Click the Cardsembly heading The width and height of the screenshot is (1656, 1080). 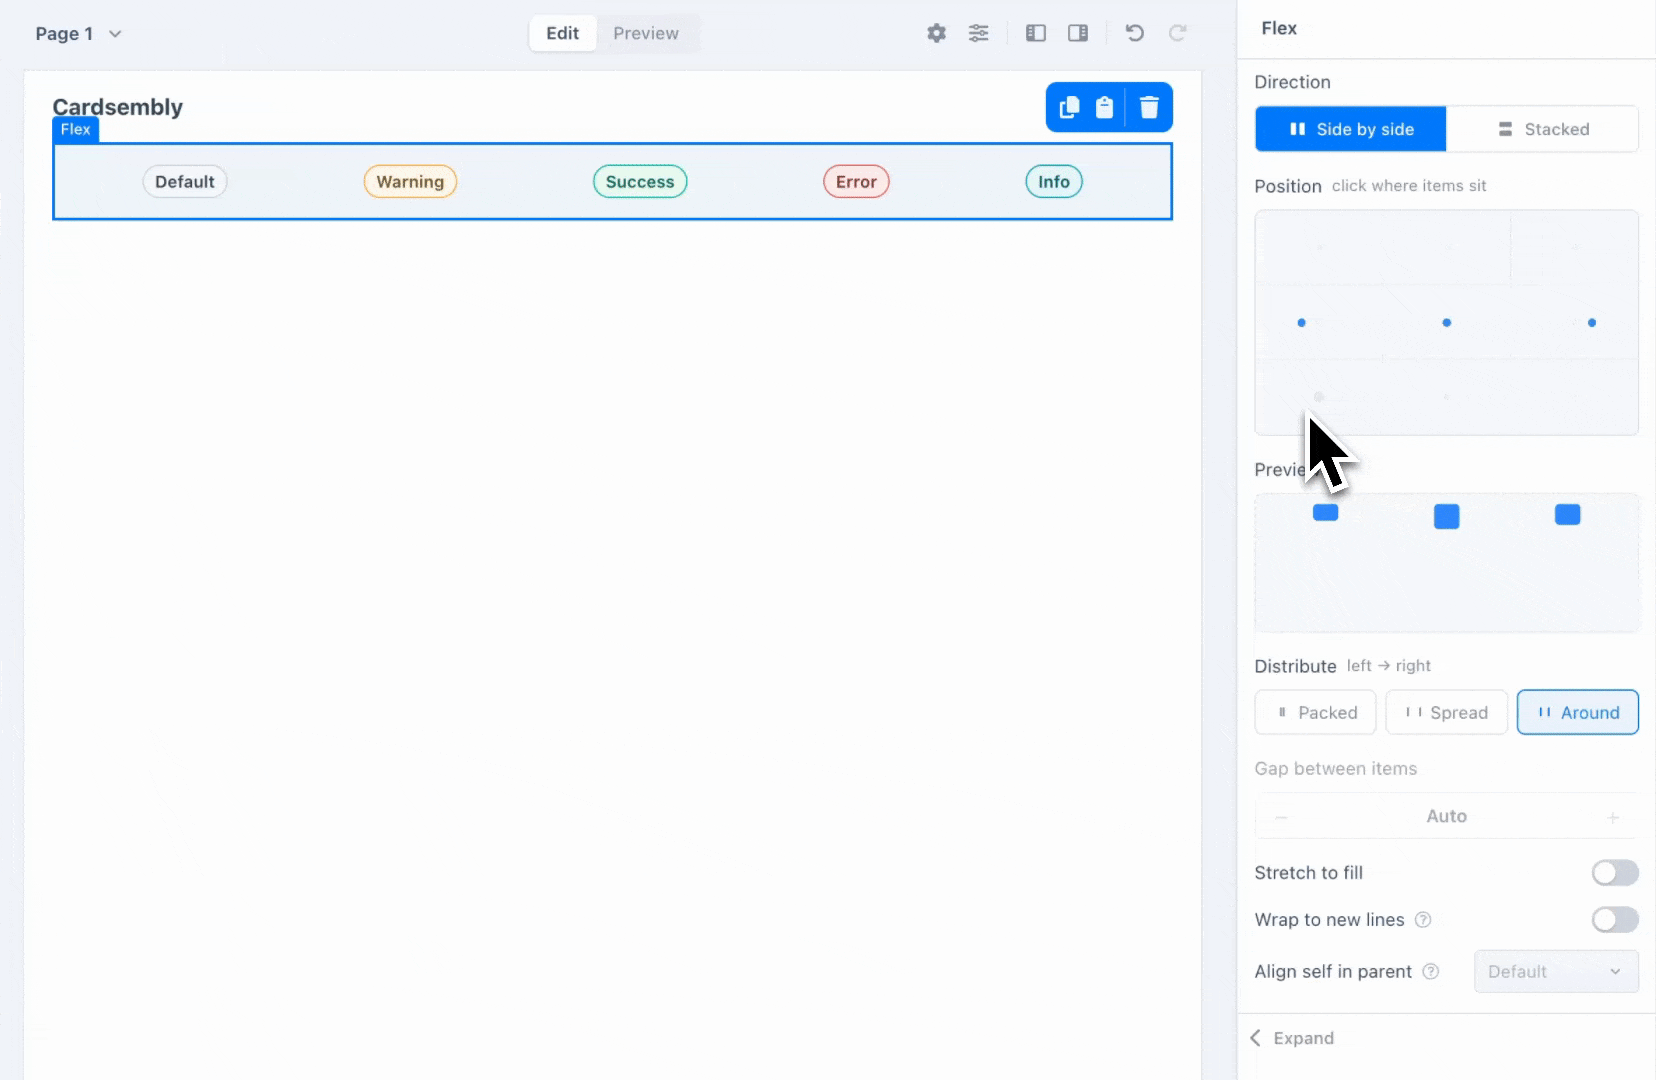118,107
